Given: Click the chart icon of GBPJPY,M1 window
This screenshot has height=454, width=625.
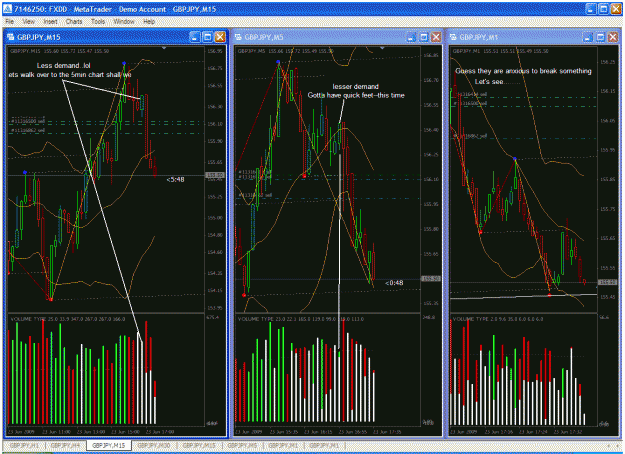Looking at the screenshot, I should tap(453, 37).
